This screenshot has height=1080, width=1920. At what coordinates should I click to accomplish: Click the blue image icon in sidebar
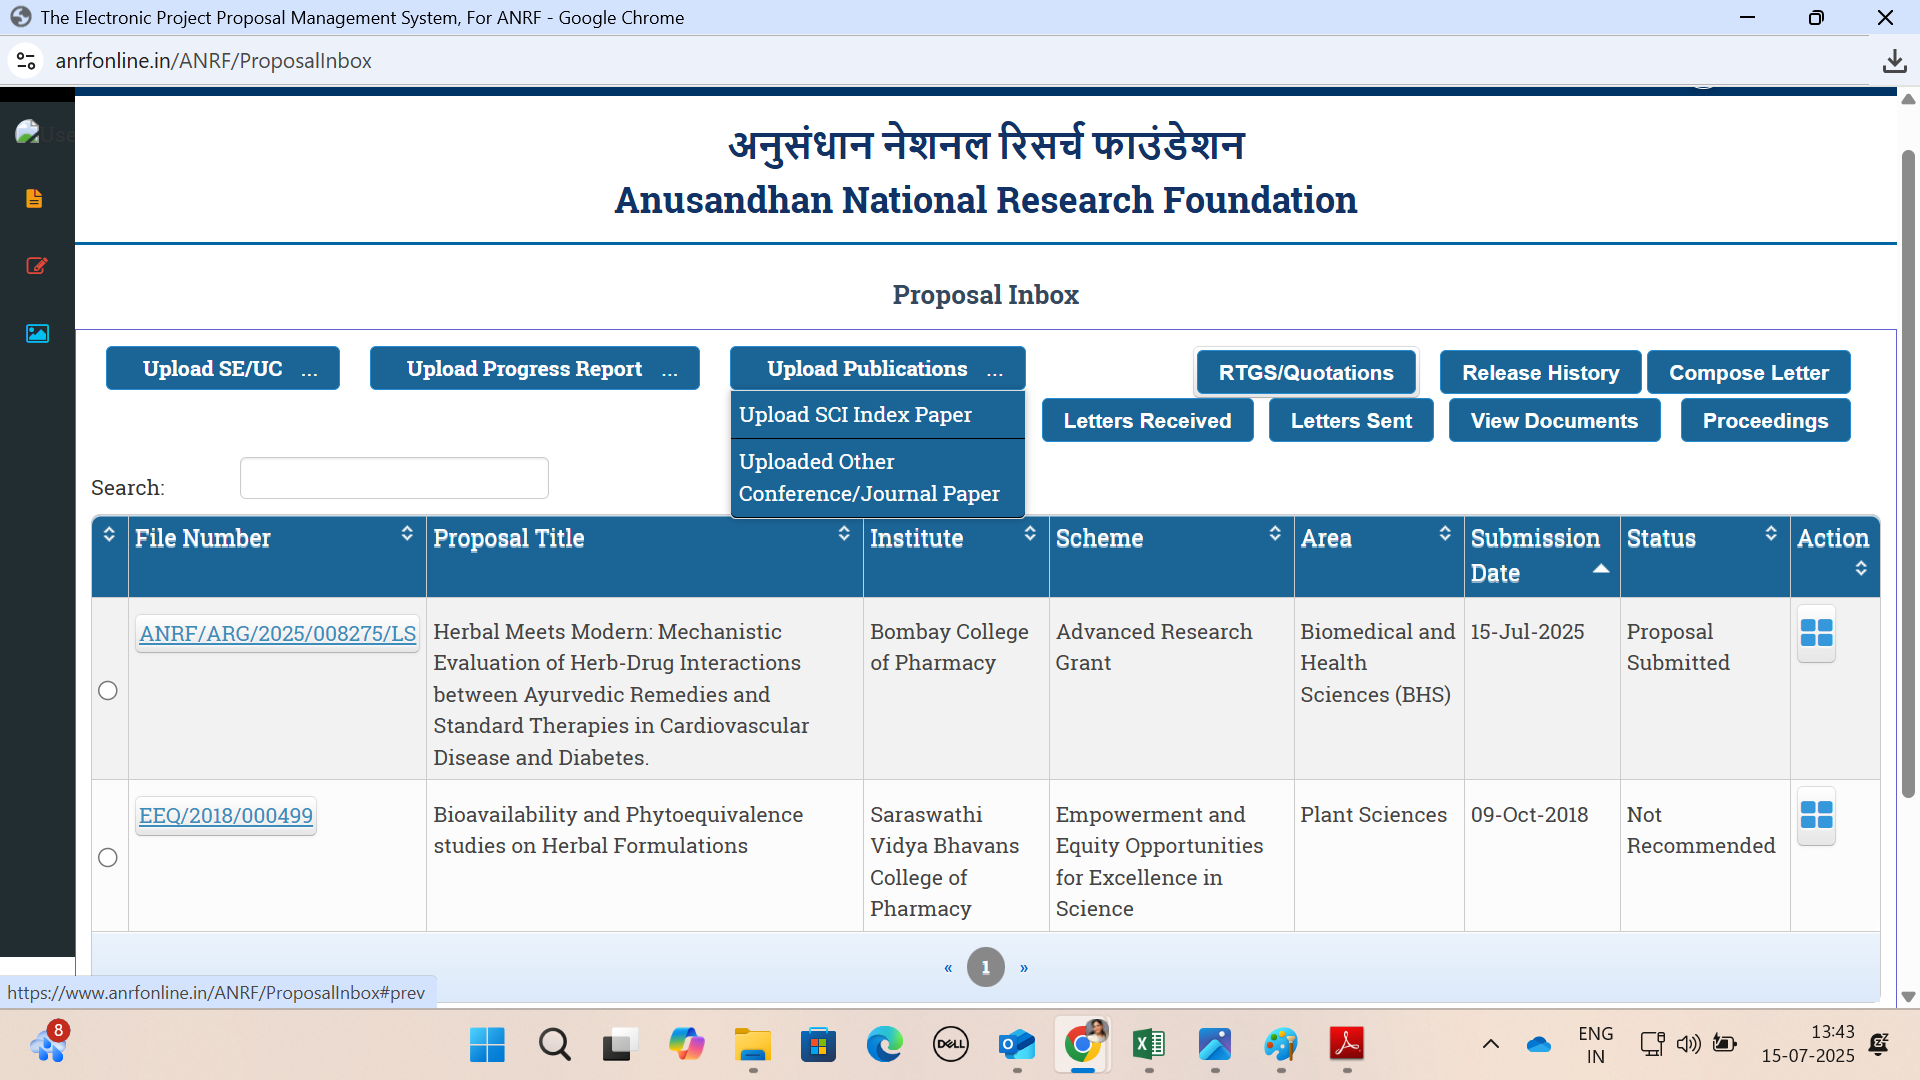pyautogui.click(x=37, y=333)
